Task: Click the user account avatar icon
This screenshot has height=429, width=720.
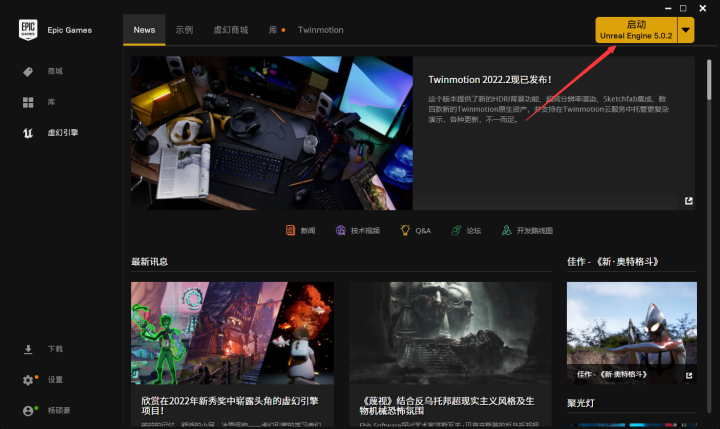Action: point(28,411)
